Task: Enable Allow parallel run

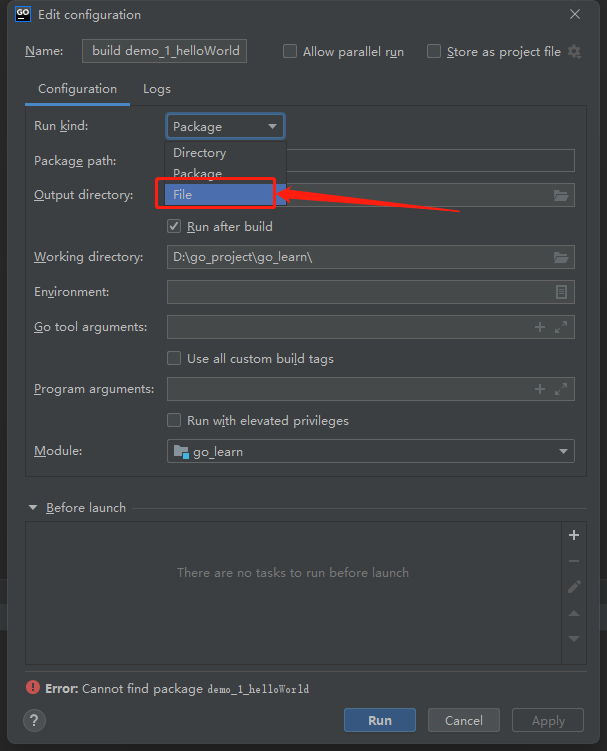Action: (x=290, y=51)
